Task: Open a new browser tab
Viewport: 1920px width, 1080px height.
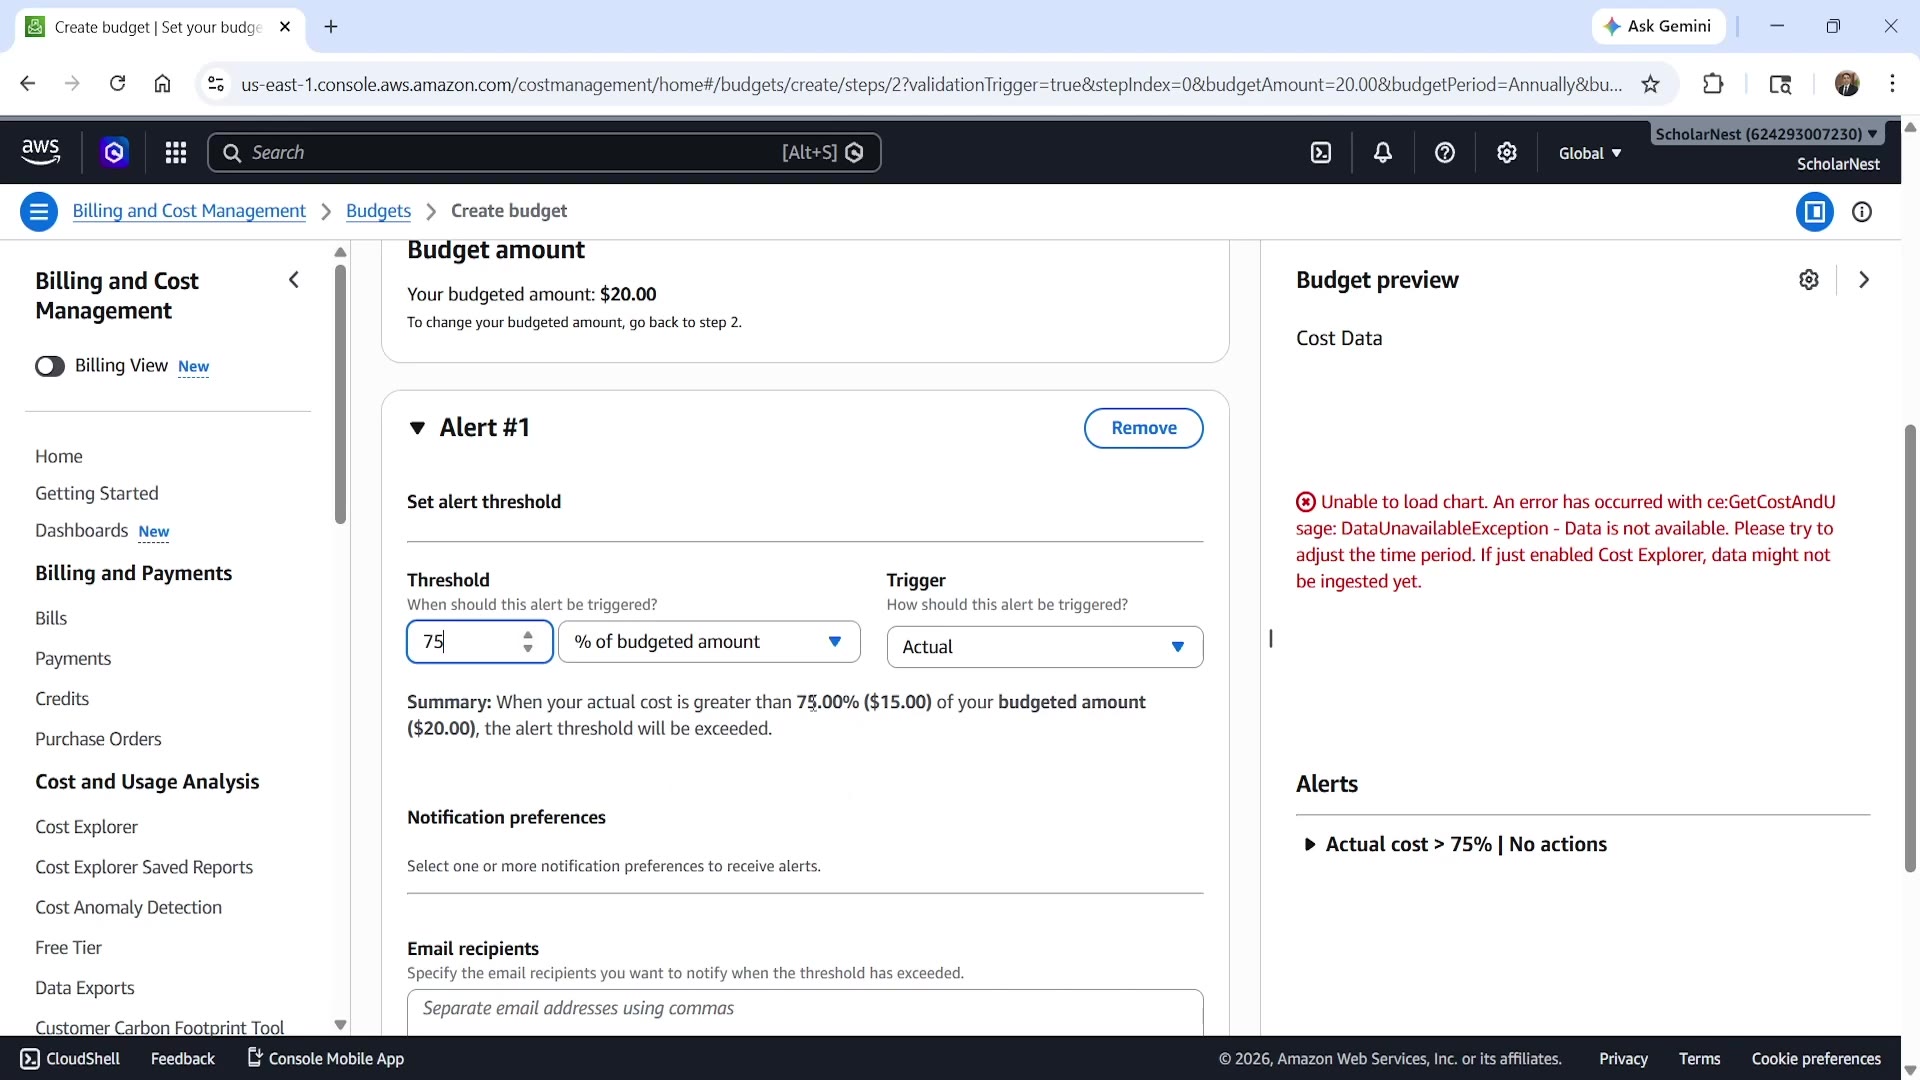Action: (x=331, y=27)
